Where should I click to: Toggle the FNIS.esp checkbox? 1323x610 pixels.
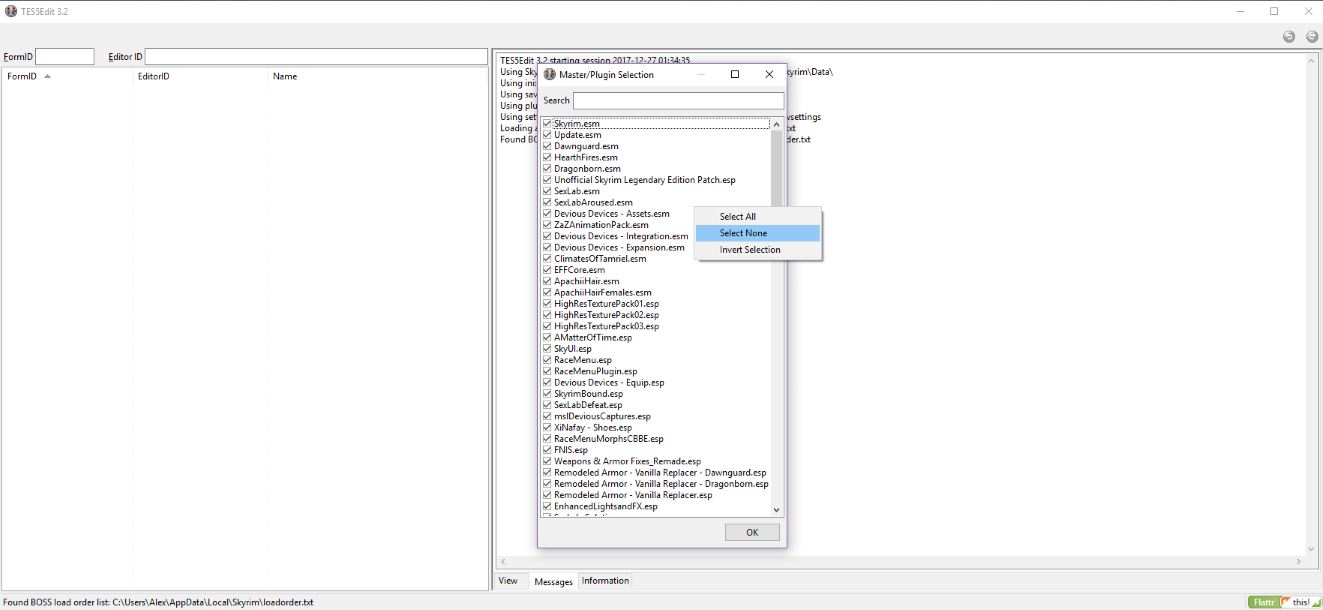coord(547,450)
